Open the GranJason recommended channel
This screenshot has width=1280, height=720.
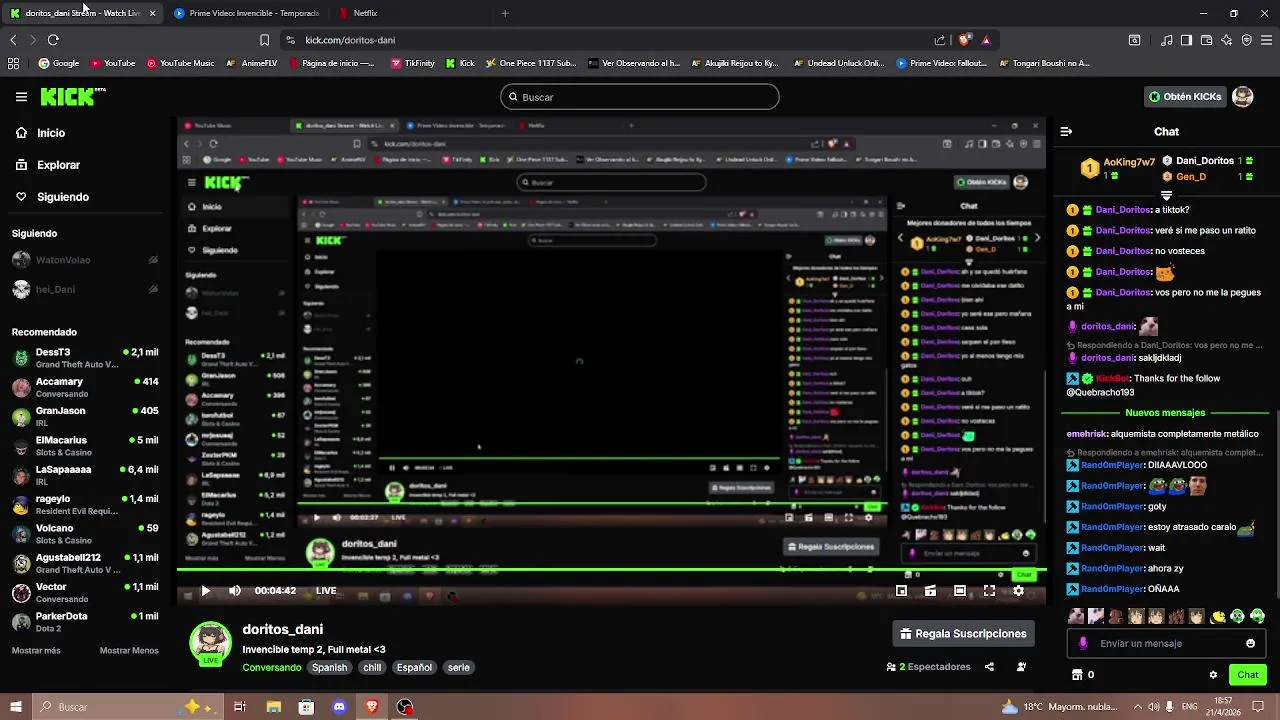coord(85,416)
